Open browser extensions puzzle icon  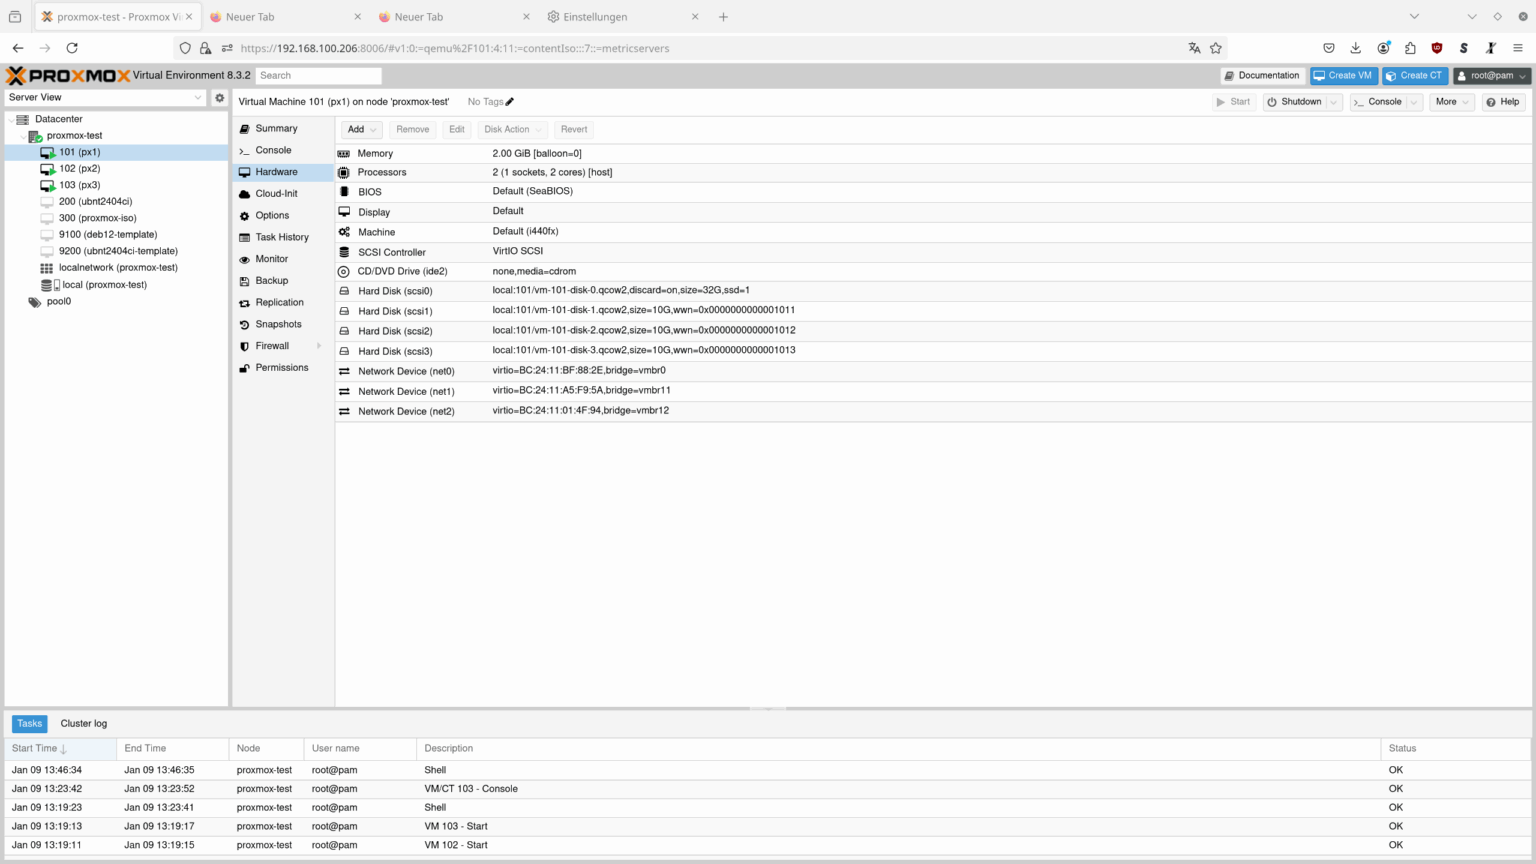pyautogui.click(x=1410, y=48)
